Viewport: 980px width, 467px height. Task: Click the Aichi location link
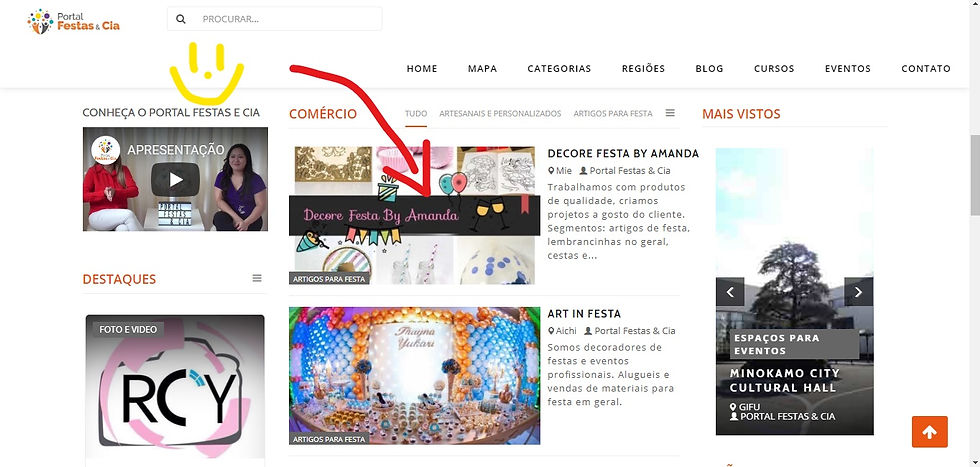tap(562, 331)
